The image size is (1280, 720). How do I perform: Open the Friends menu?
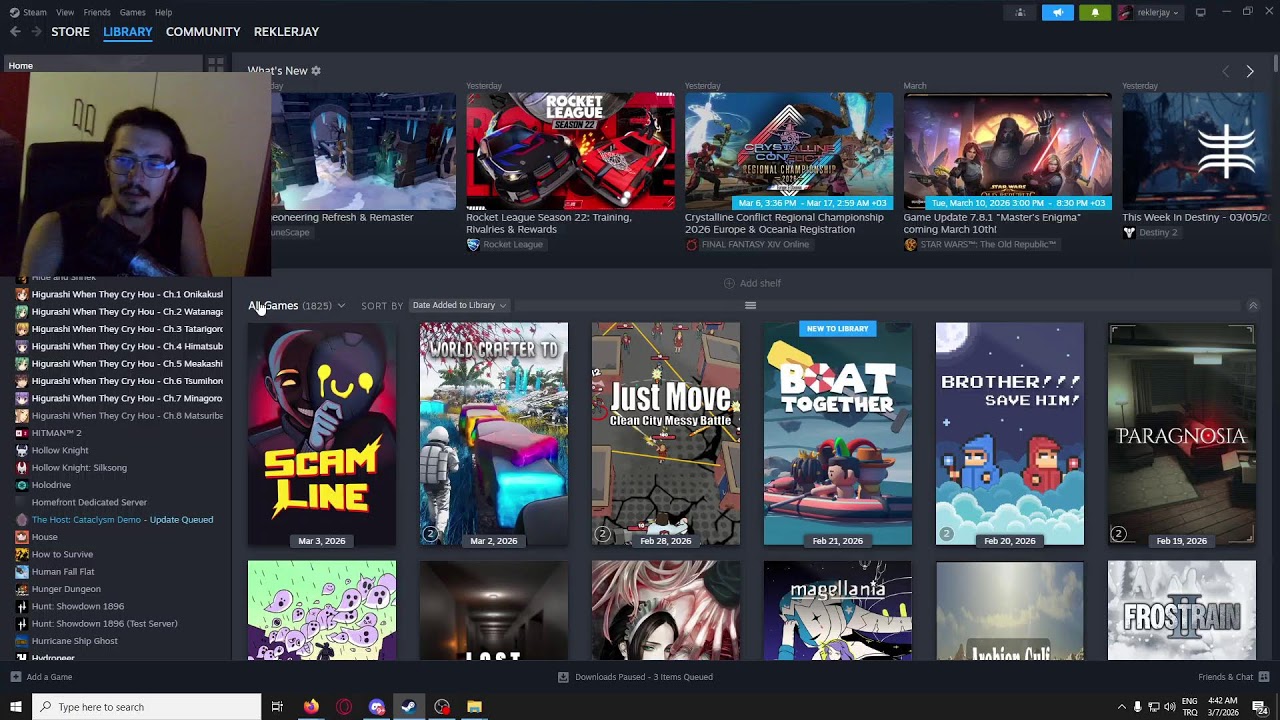point(97,12)
